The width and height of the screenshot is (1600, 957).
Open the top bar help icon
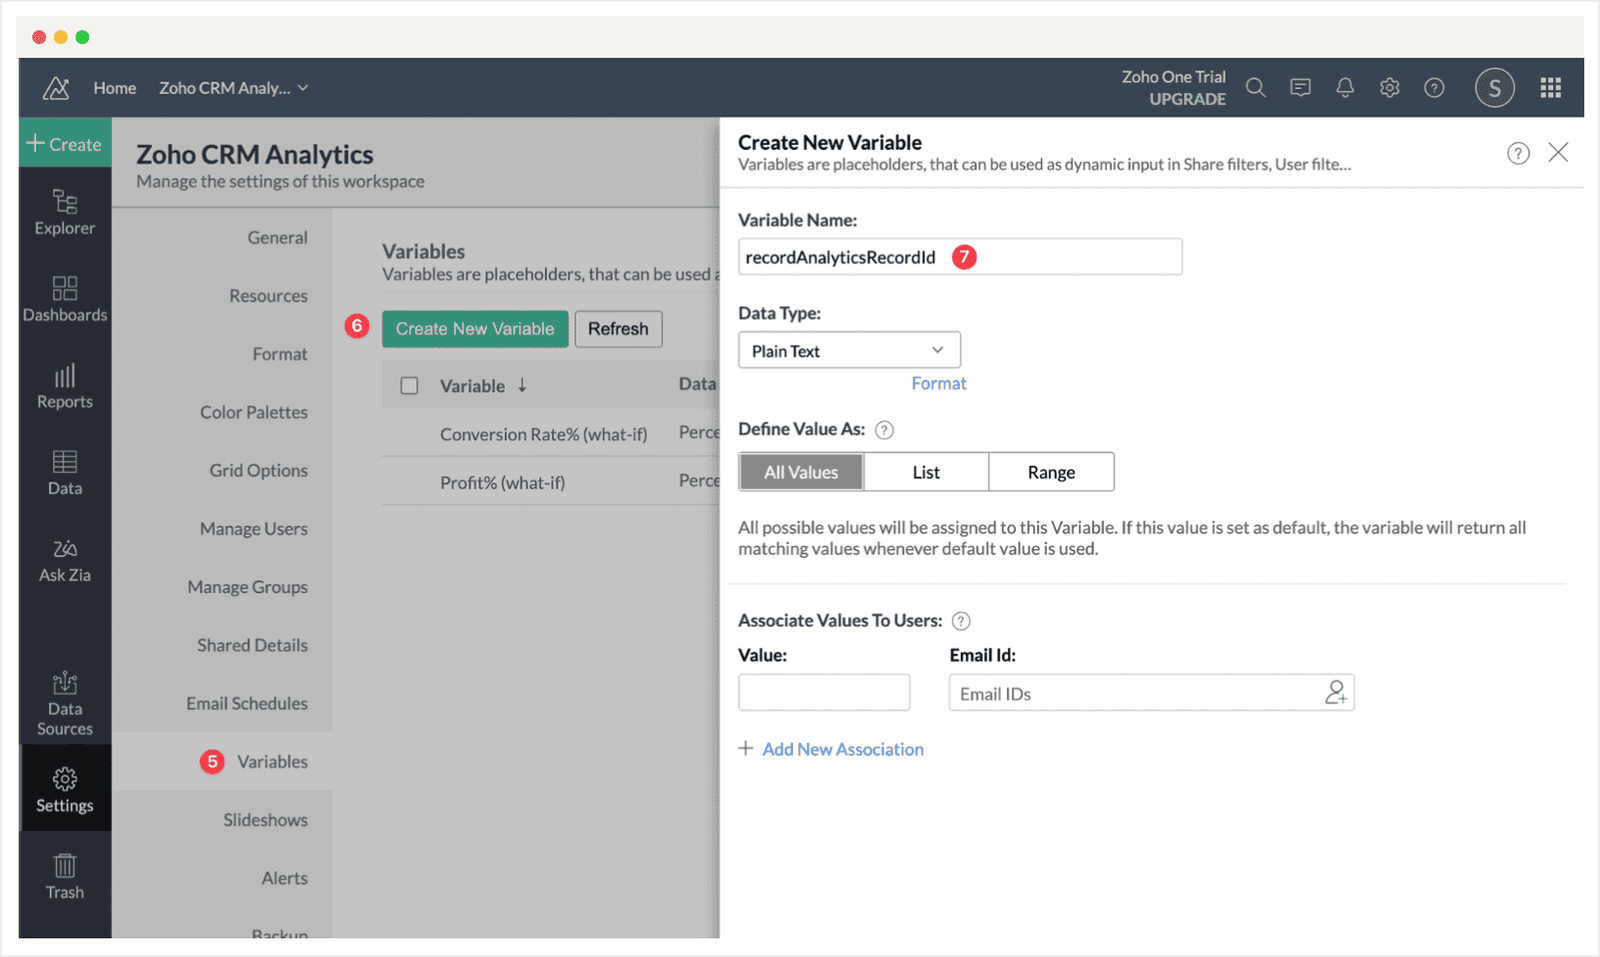click(x=1434, y=88)
